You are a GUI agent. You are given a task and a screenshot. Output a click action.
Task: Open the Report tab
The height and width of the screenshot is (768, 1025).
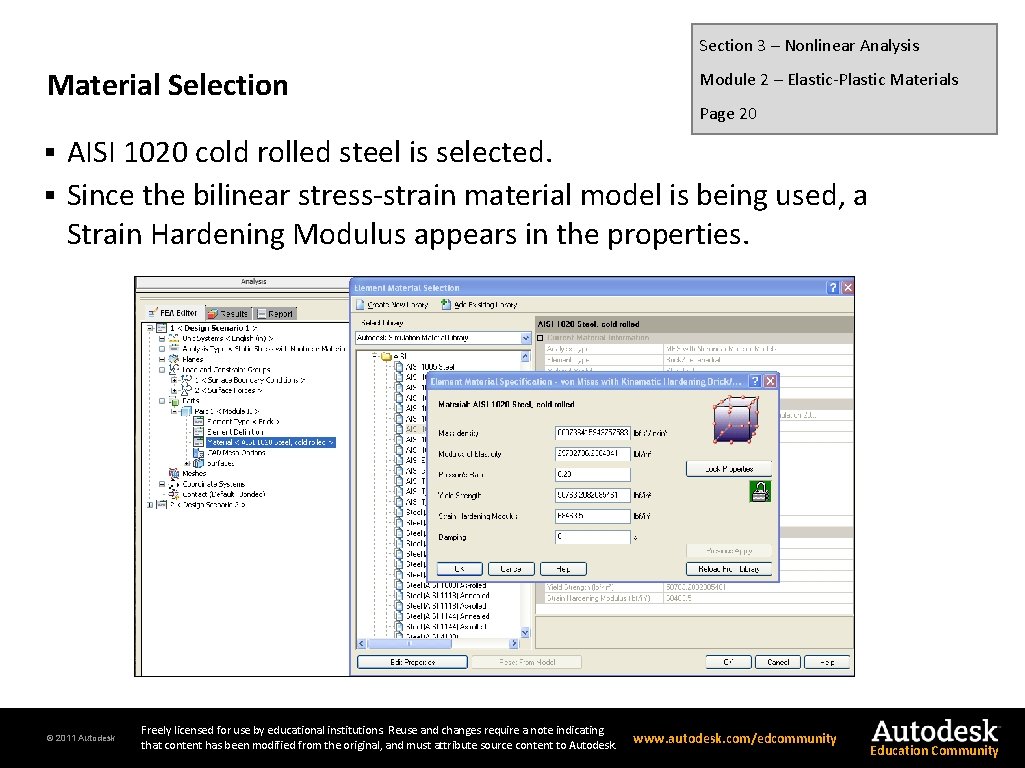click(275, 314)
